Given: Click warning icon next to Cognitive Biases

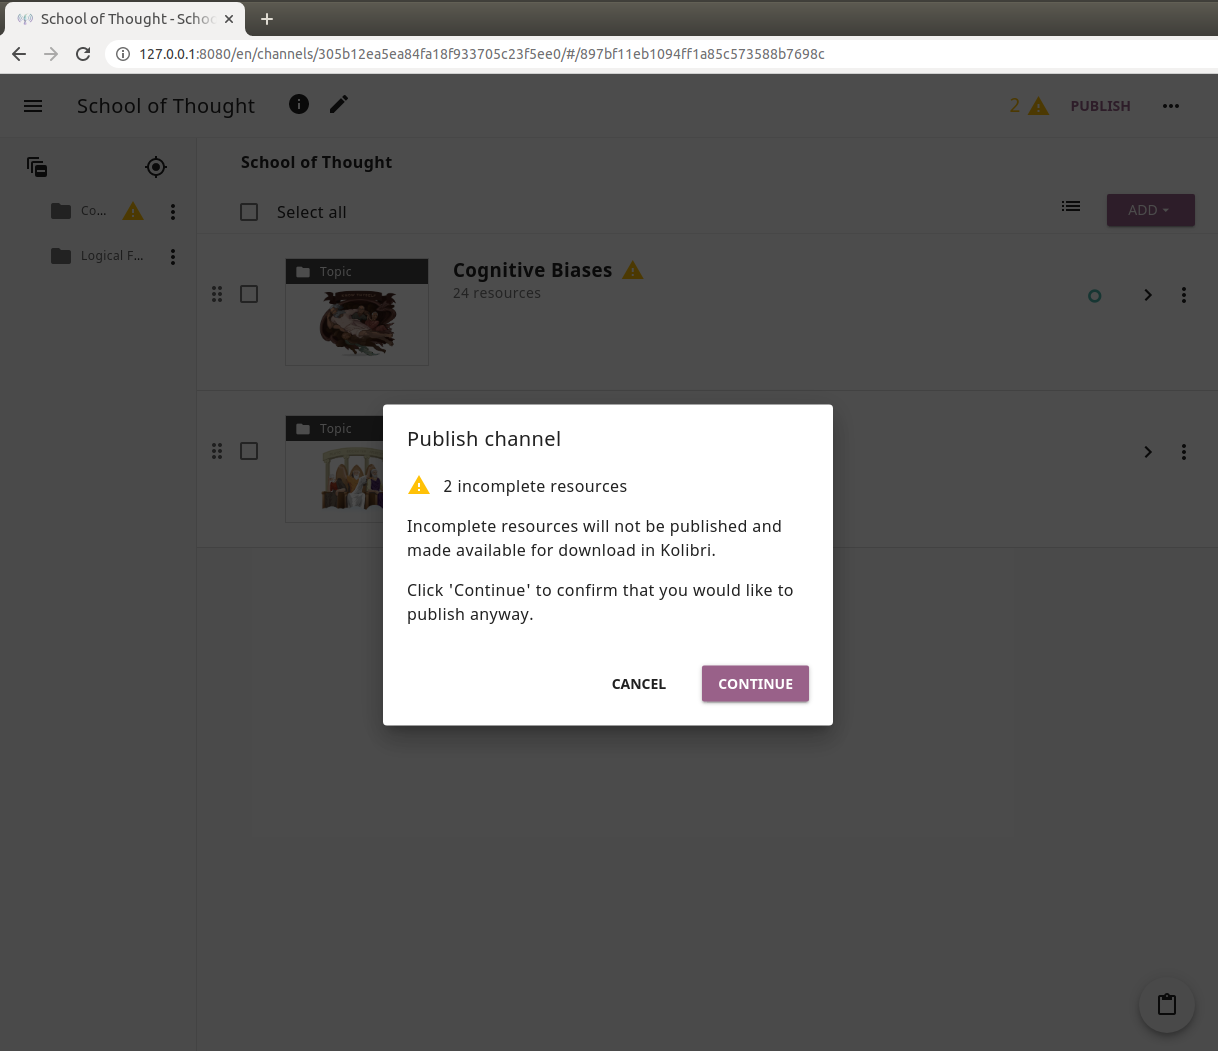Looking at the screenshot, I should pos(633,270).
